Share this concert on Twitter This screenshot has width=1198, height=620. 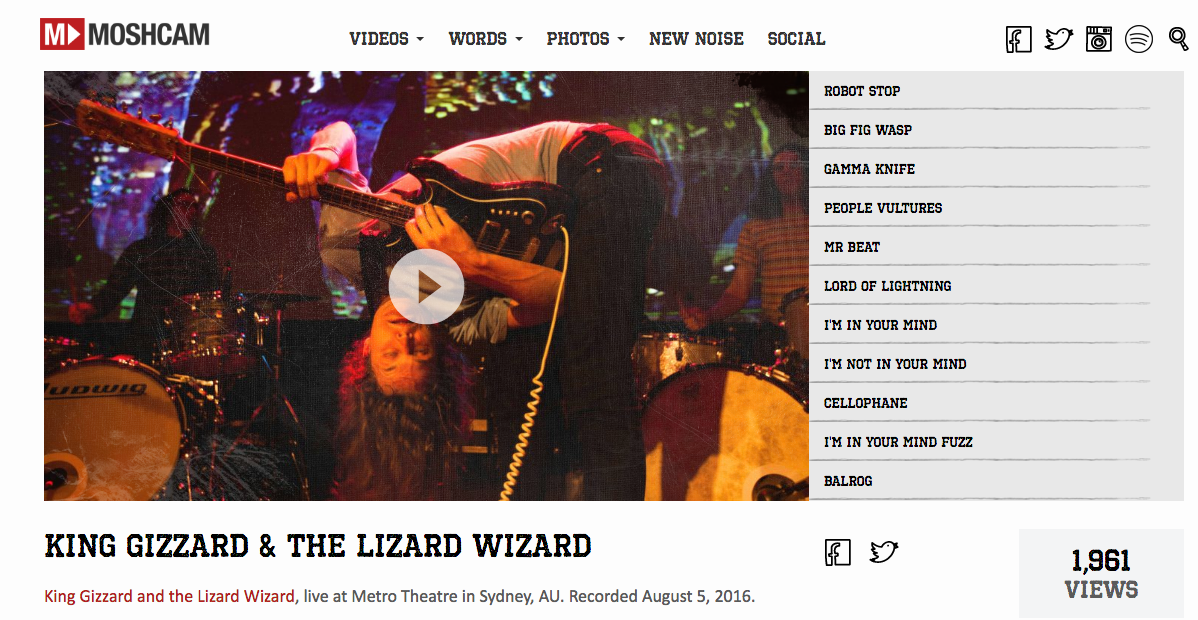click(884, 551)
